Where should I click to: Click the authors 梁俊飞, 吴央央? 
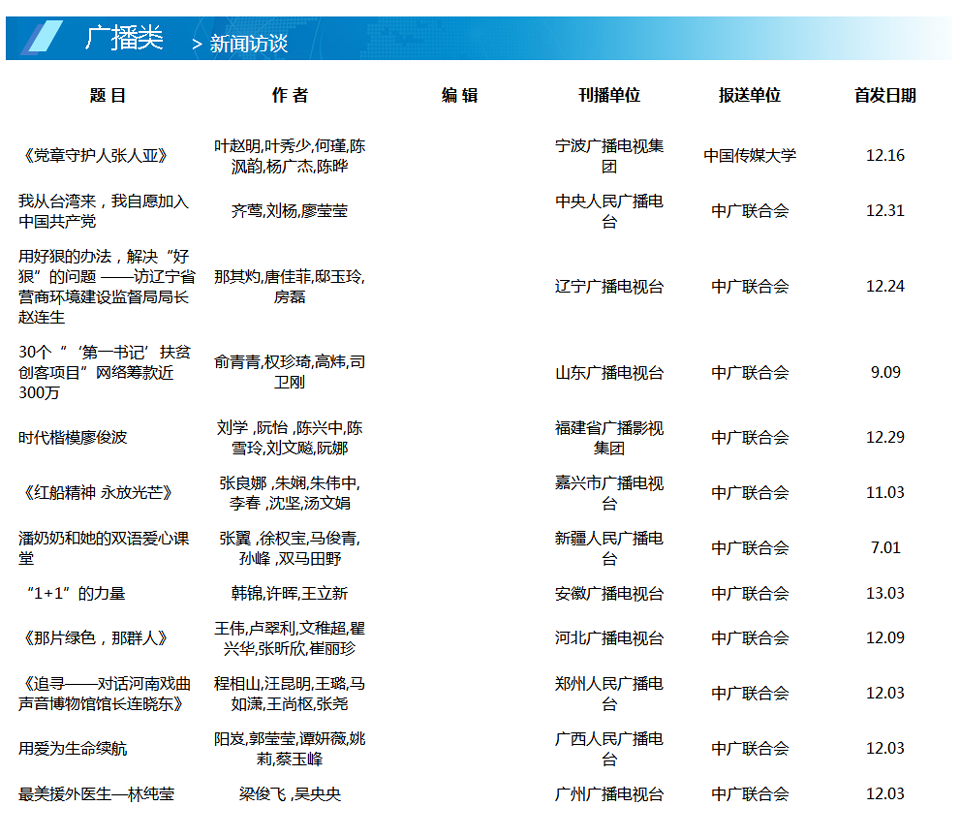coord(290,794)
